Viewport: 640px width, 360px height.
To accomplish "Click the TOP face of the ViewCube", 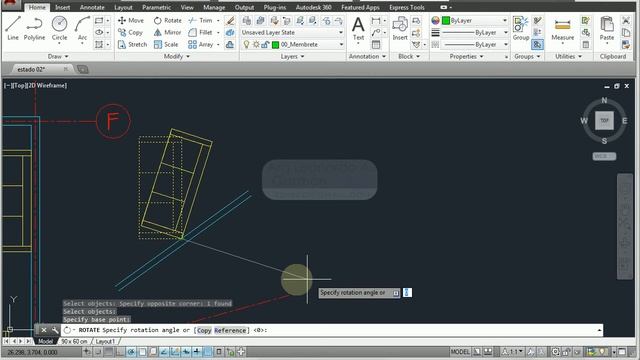I will [604, 120].
